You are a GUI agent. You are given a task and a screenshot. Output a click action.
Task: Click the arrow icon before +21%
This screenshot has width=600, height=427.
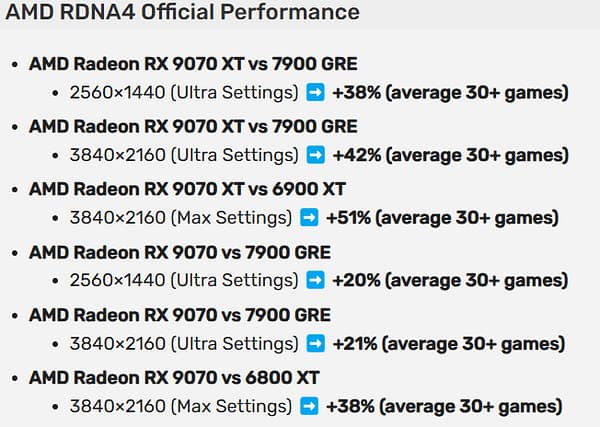click(x=315, y=344)
